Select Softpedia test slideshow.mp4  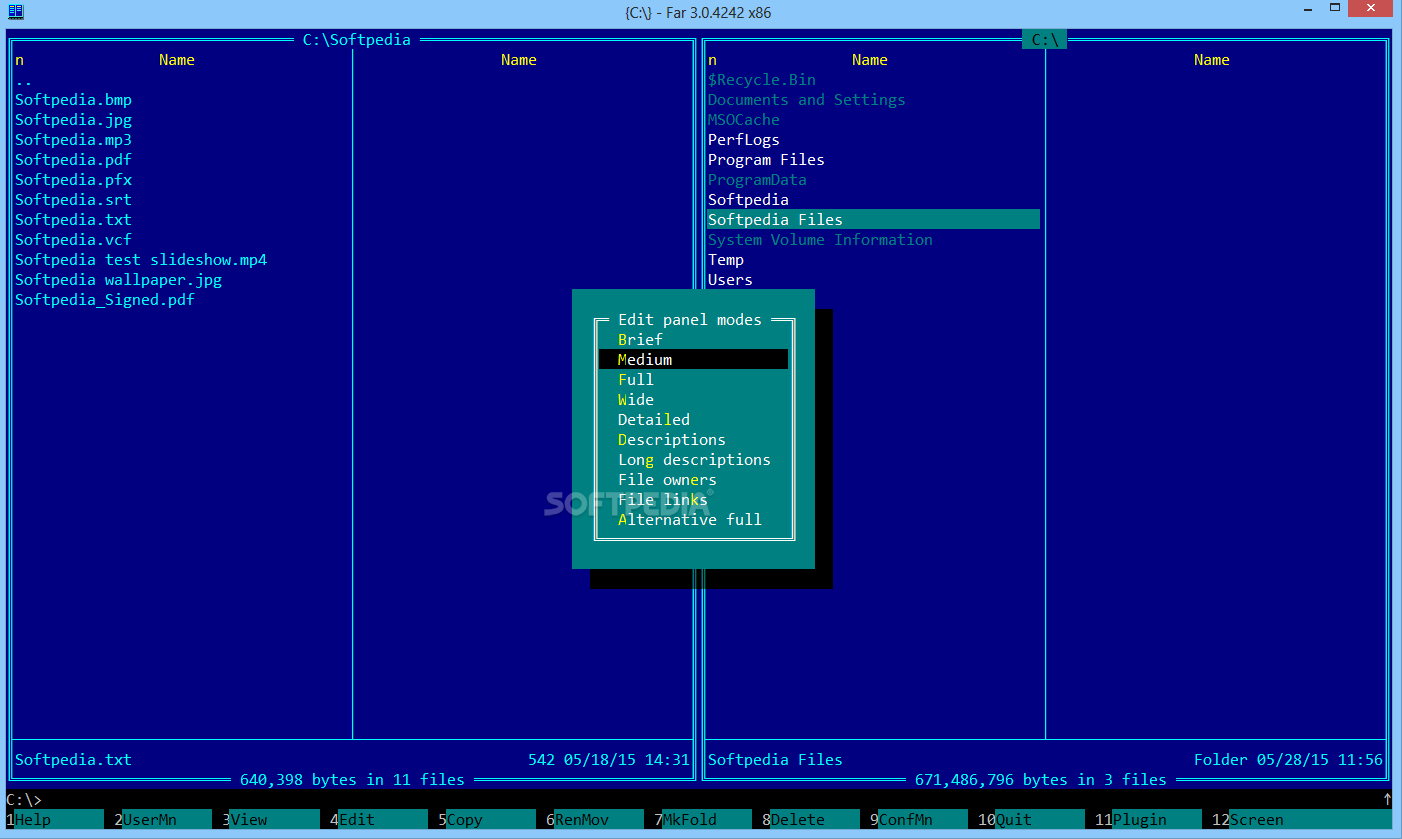tap(141, 260)
